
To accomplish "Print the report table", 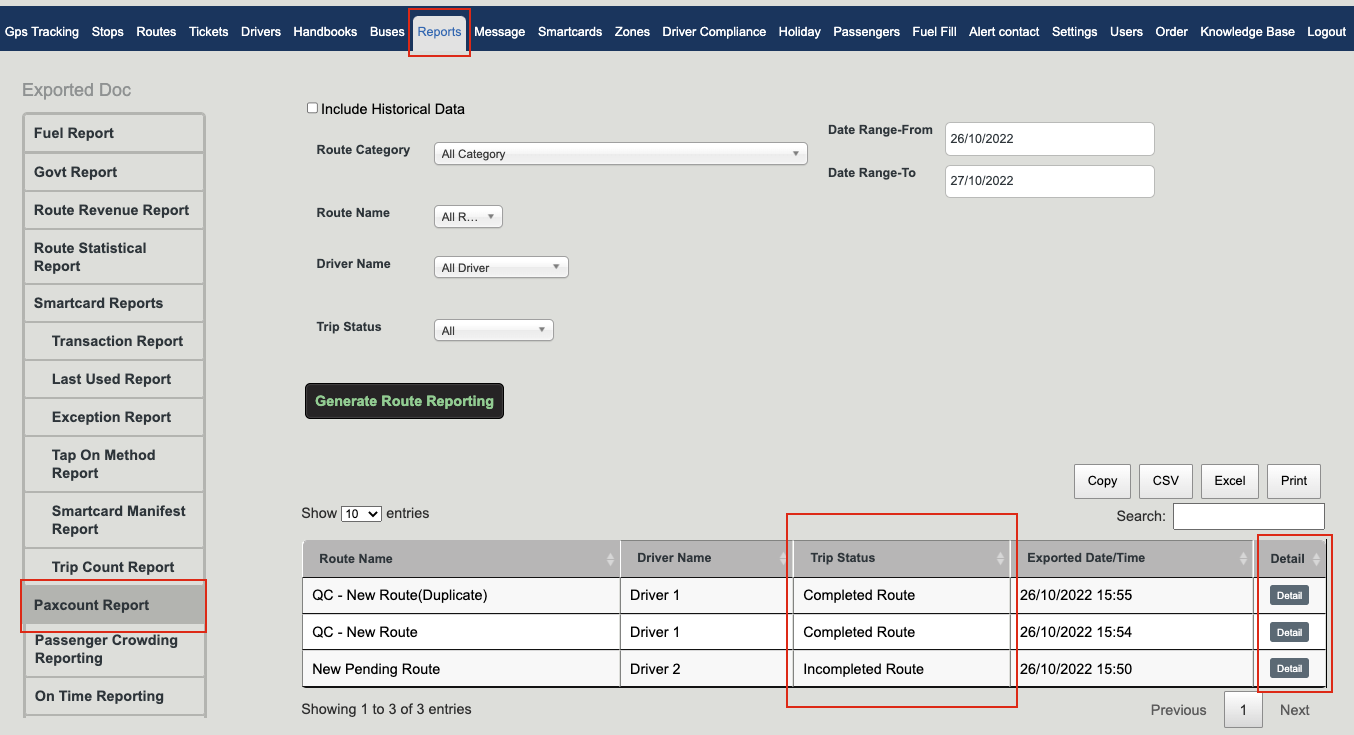I will 1293,480.
